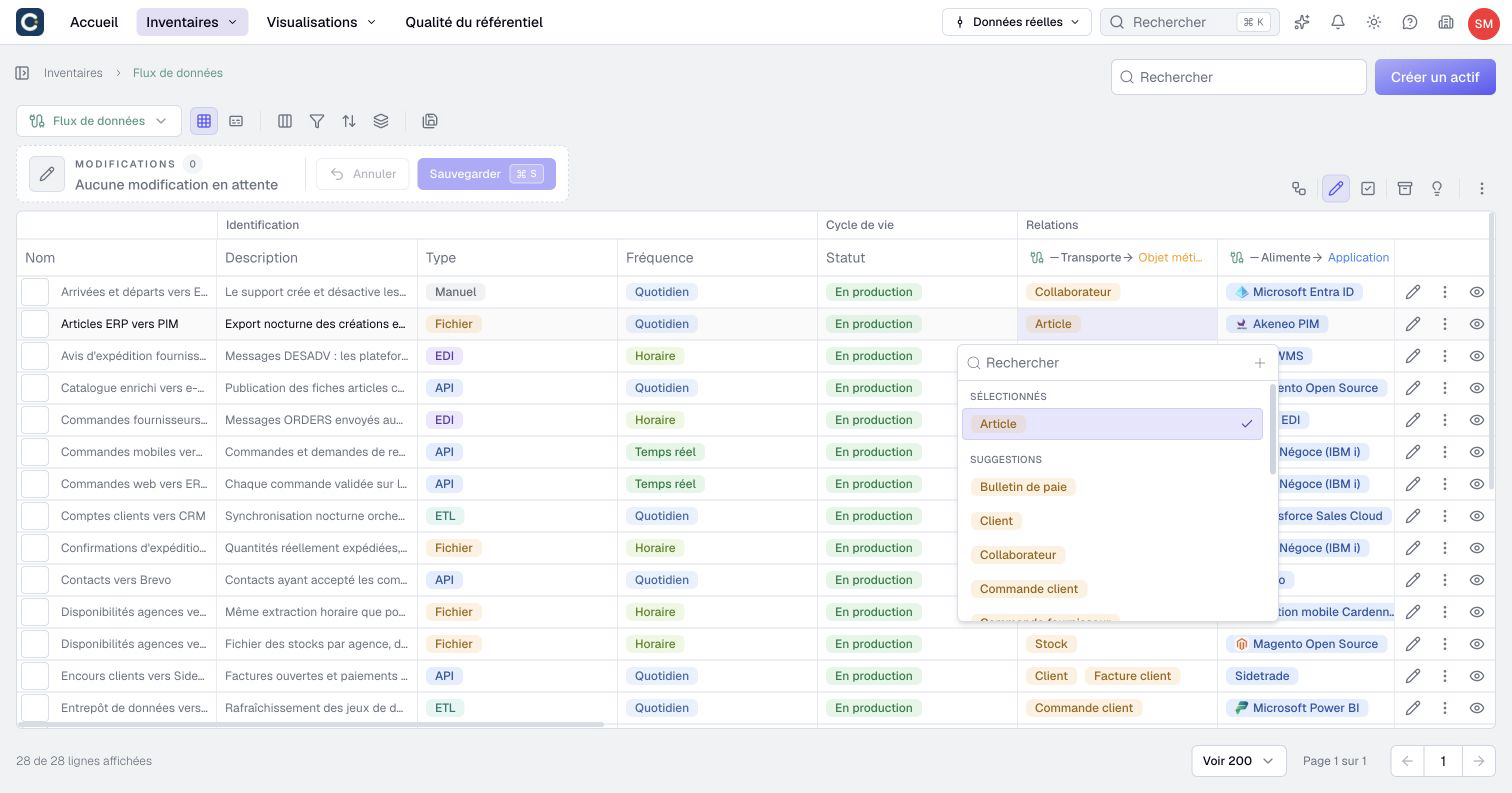The width and height of the screenshot is (1512, 793).
Task: Open the AI sparkles assistant icon
Action: [x=1302, y=22]
